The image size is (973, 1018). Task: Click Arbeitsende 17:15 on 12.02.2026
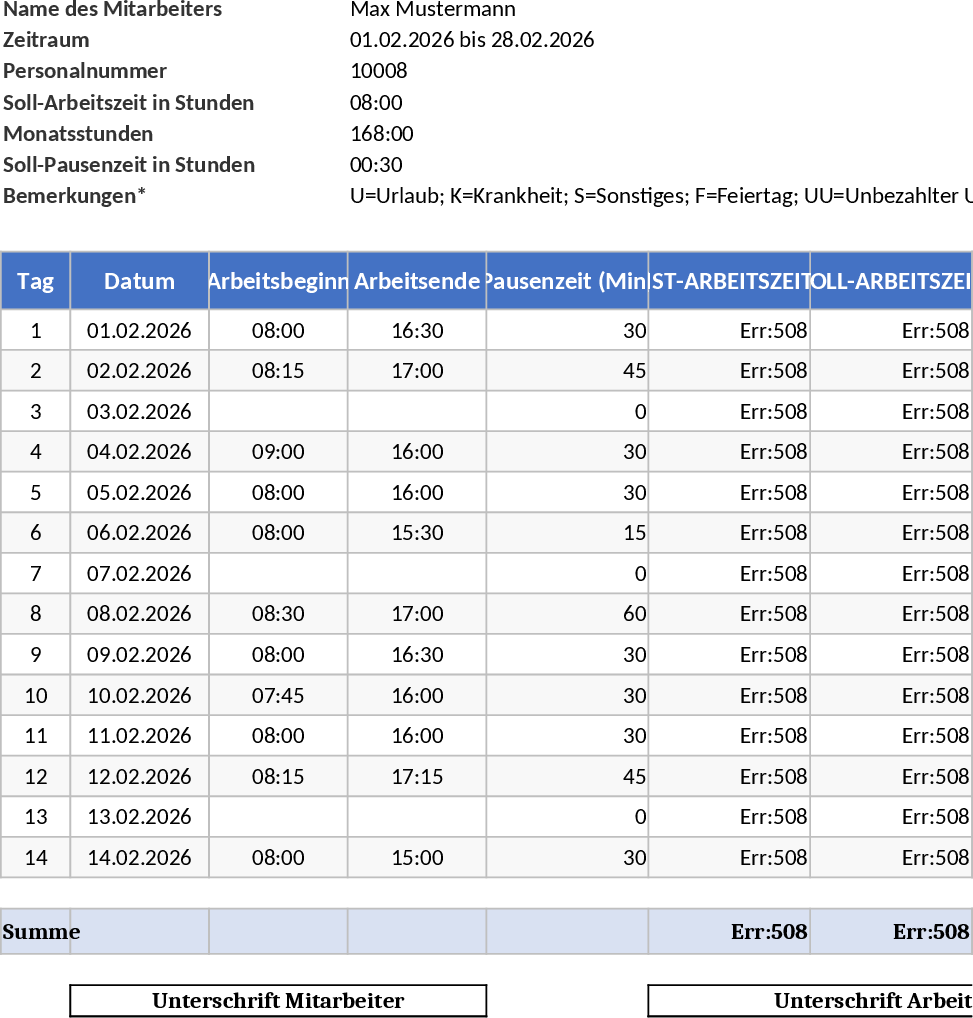pos(417,776)
